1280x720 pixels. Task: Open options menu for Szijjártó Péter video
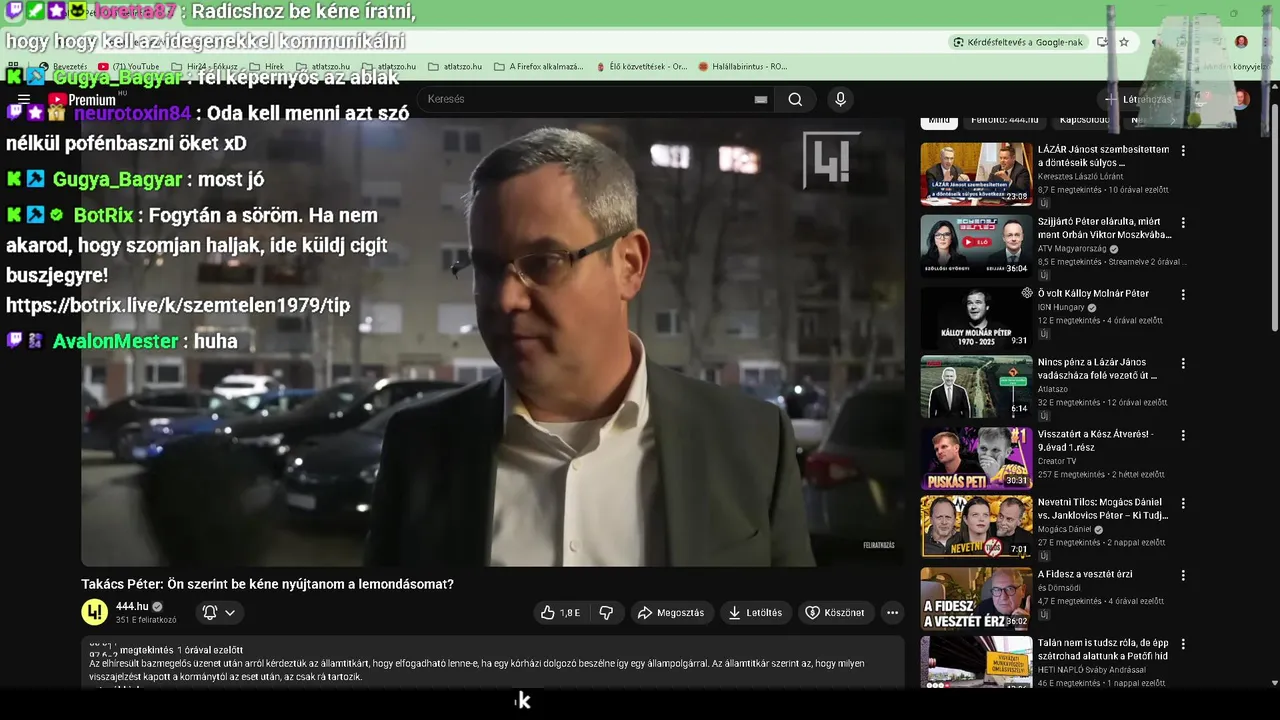click(1183, 223)
